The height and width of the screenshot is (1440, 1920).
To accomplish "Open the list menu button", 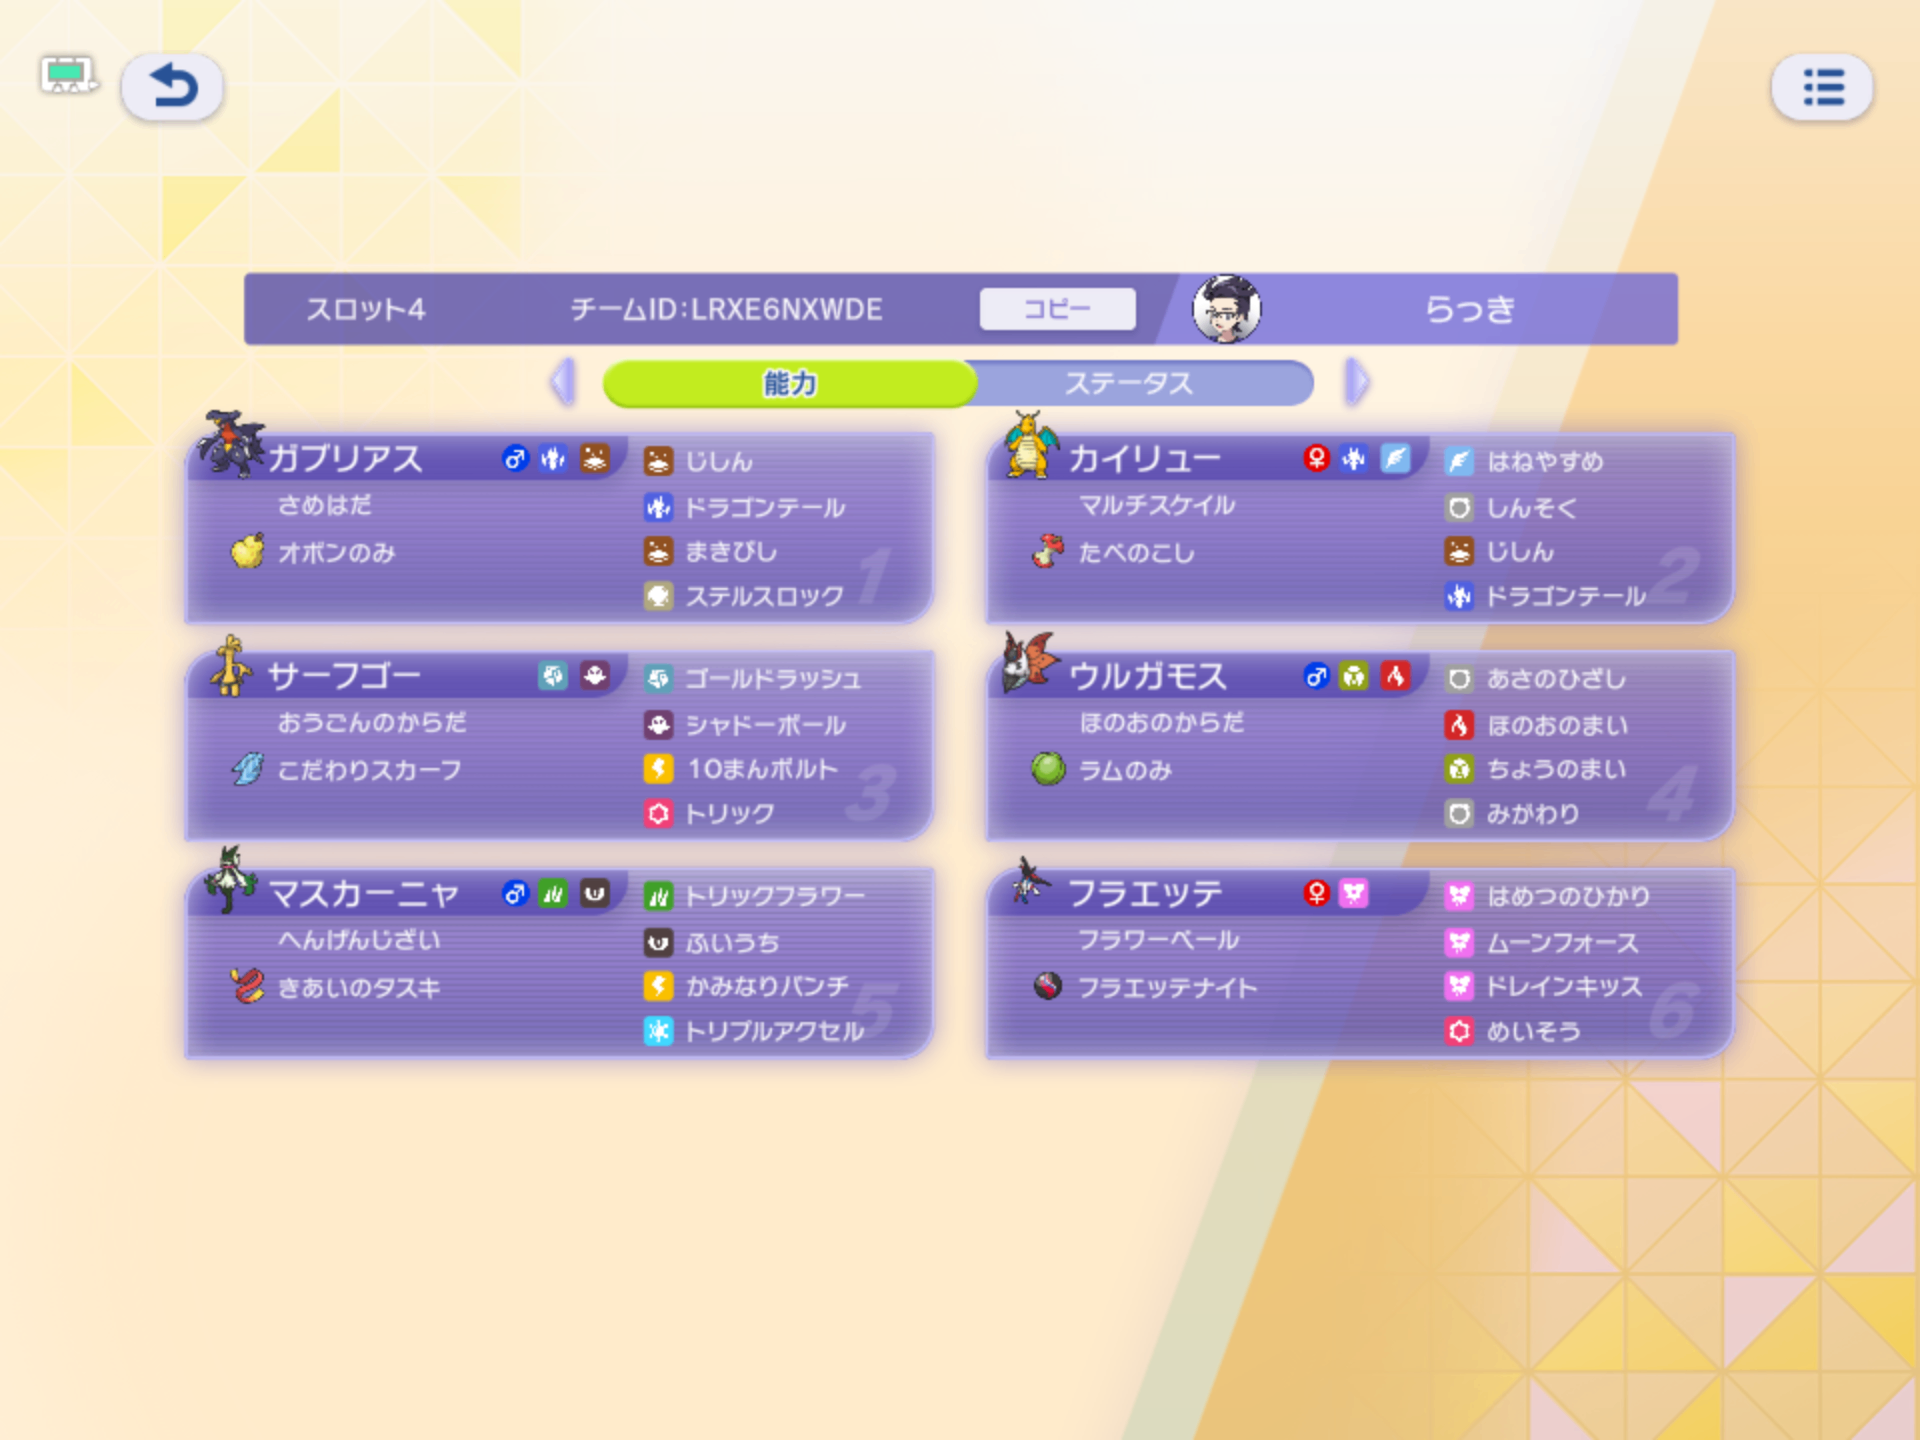I will coord(1822,87).
